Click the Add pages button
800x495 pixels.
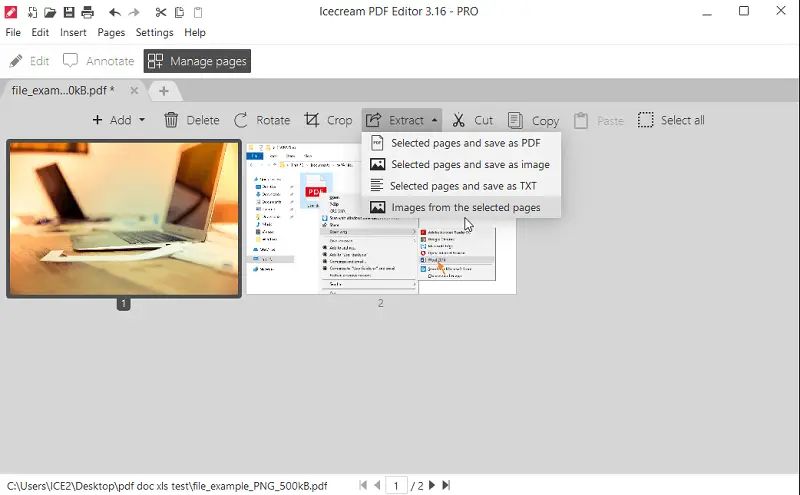point(112,120)
